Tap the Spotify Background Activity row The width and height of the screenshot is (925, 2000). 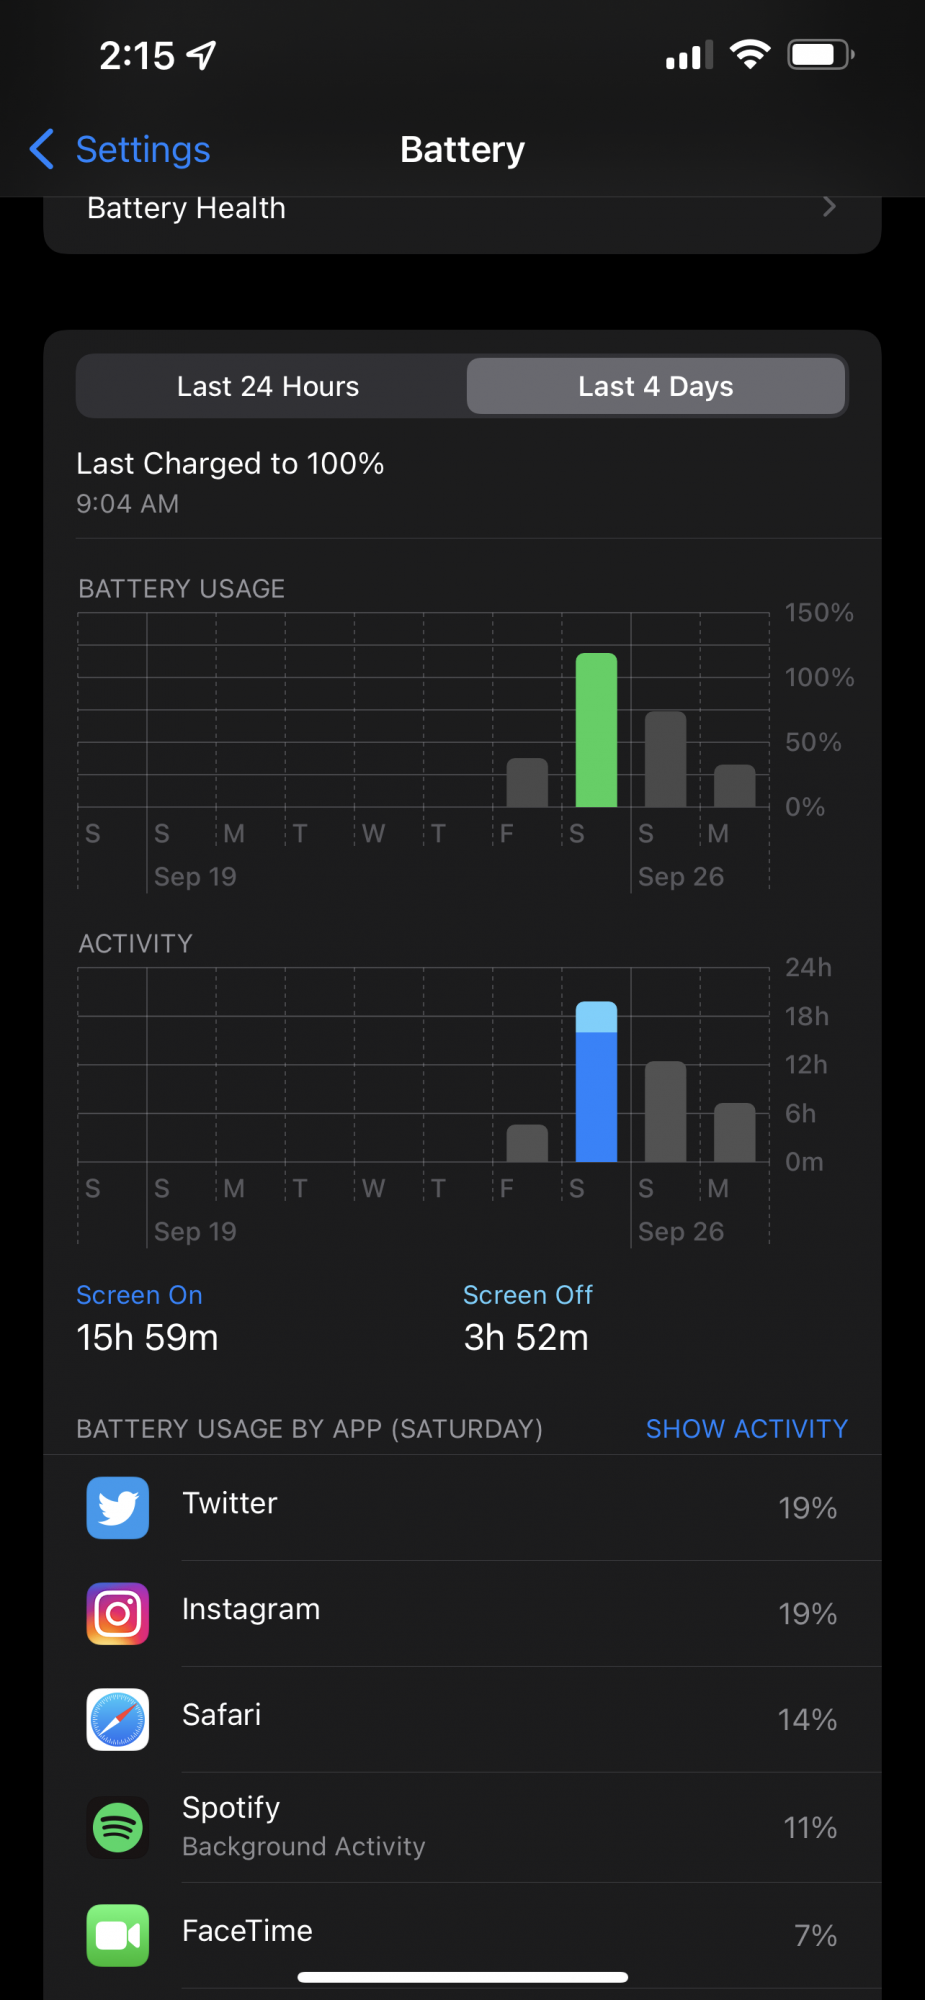(462, 1827)
